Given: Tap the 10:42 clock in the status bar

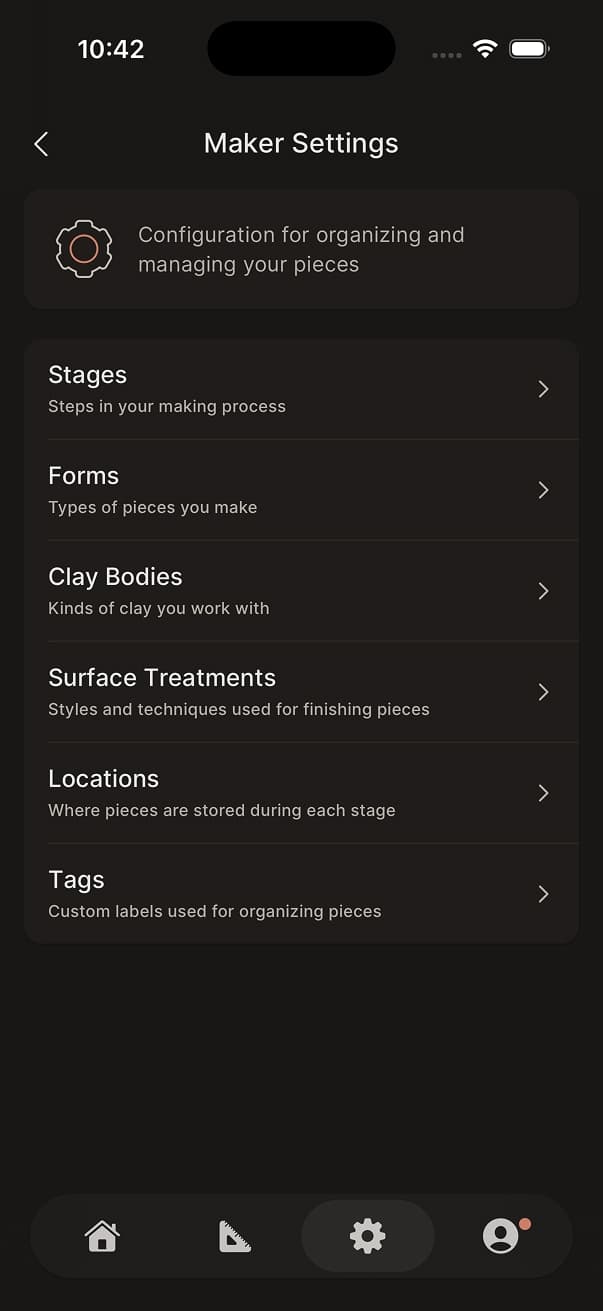Looking at the screenshot, I should pyautogui.click(x=110, y=48).
